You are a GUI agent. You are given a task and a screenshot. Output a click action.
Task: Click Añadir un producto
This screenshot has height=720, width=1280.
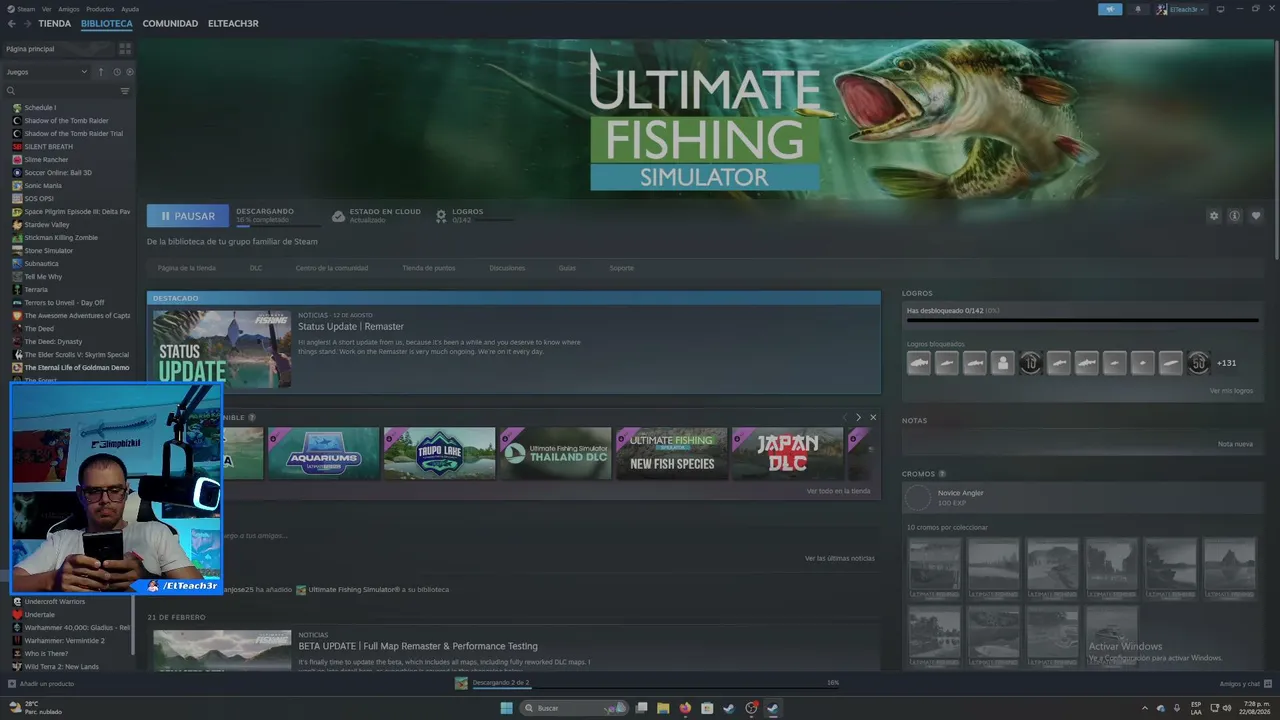(x=41, y=684)
